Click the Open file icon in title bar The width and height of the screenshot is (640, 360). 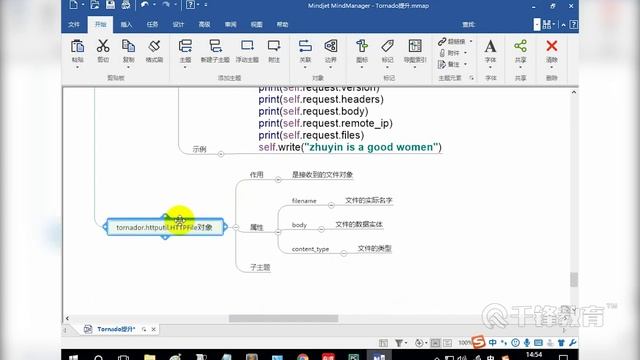pos(95,5)
